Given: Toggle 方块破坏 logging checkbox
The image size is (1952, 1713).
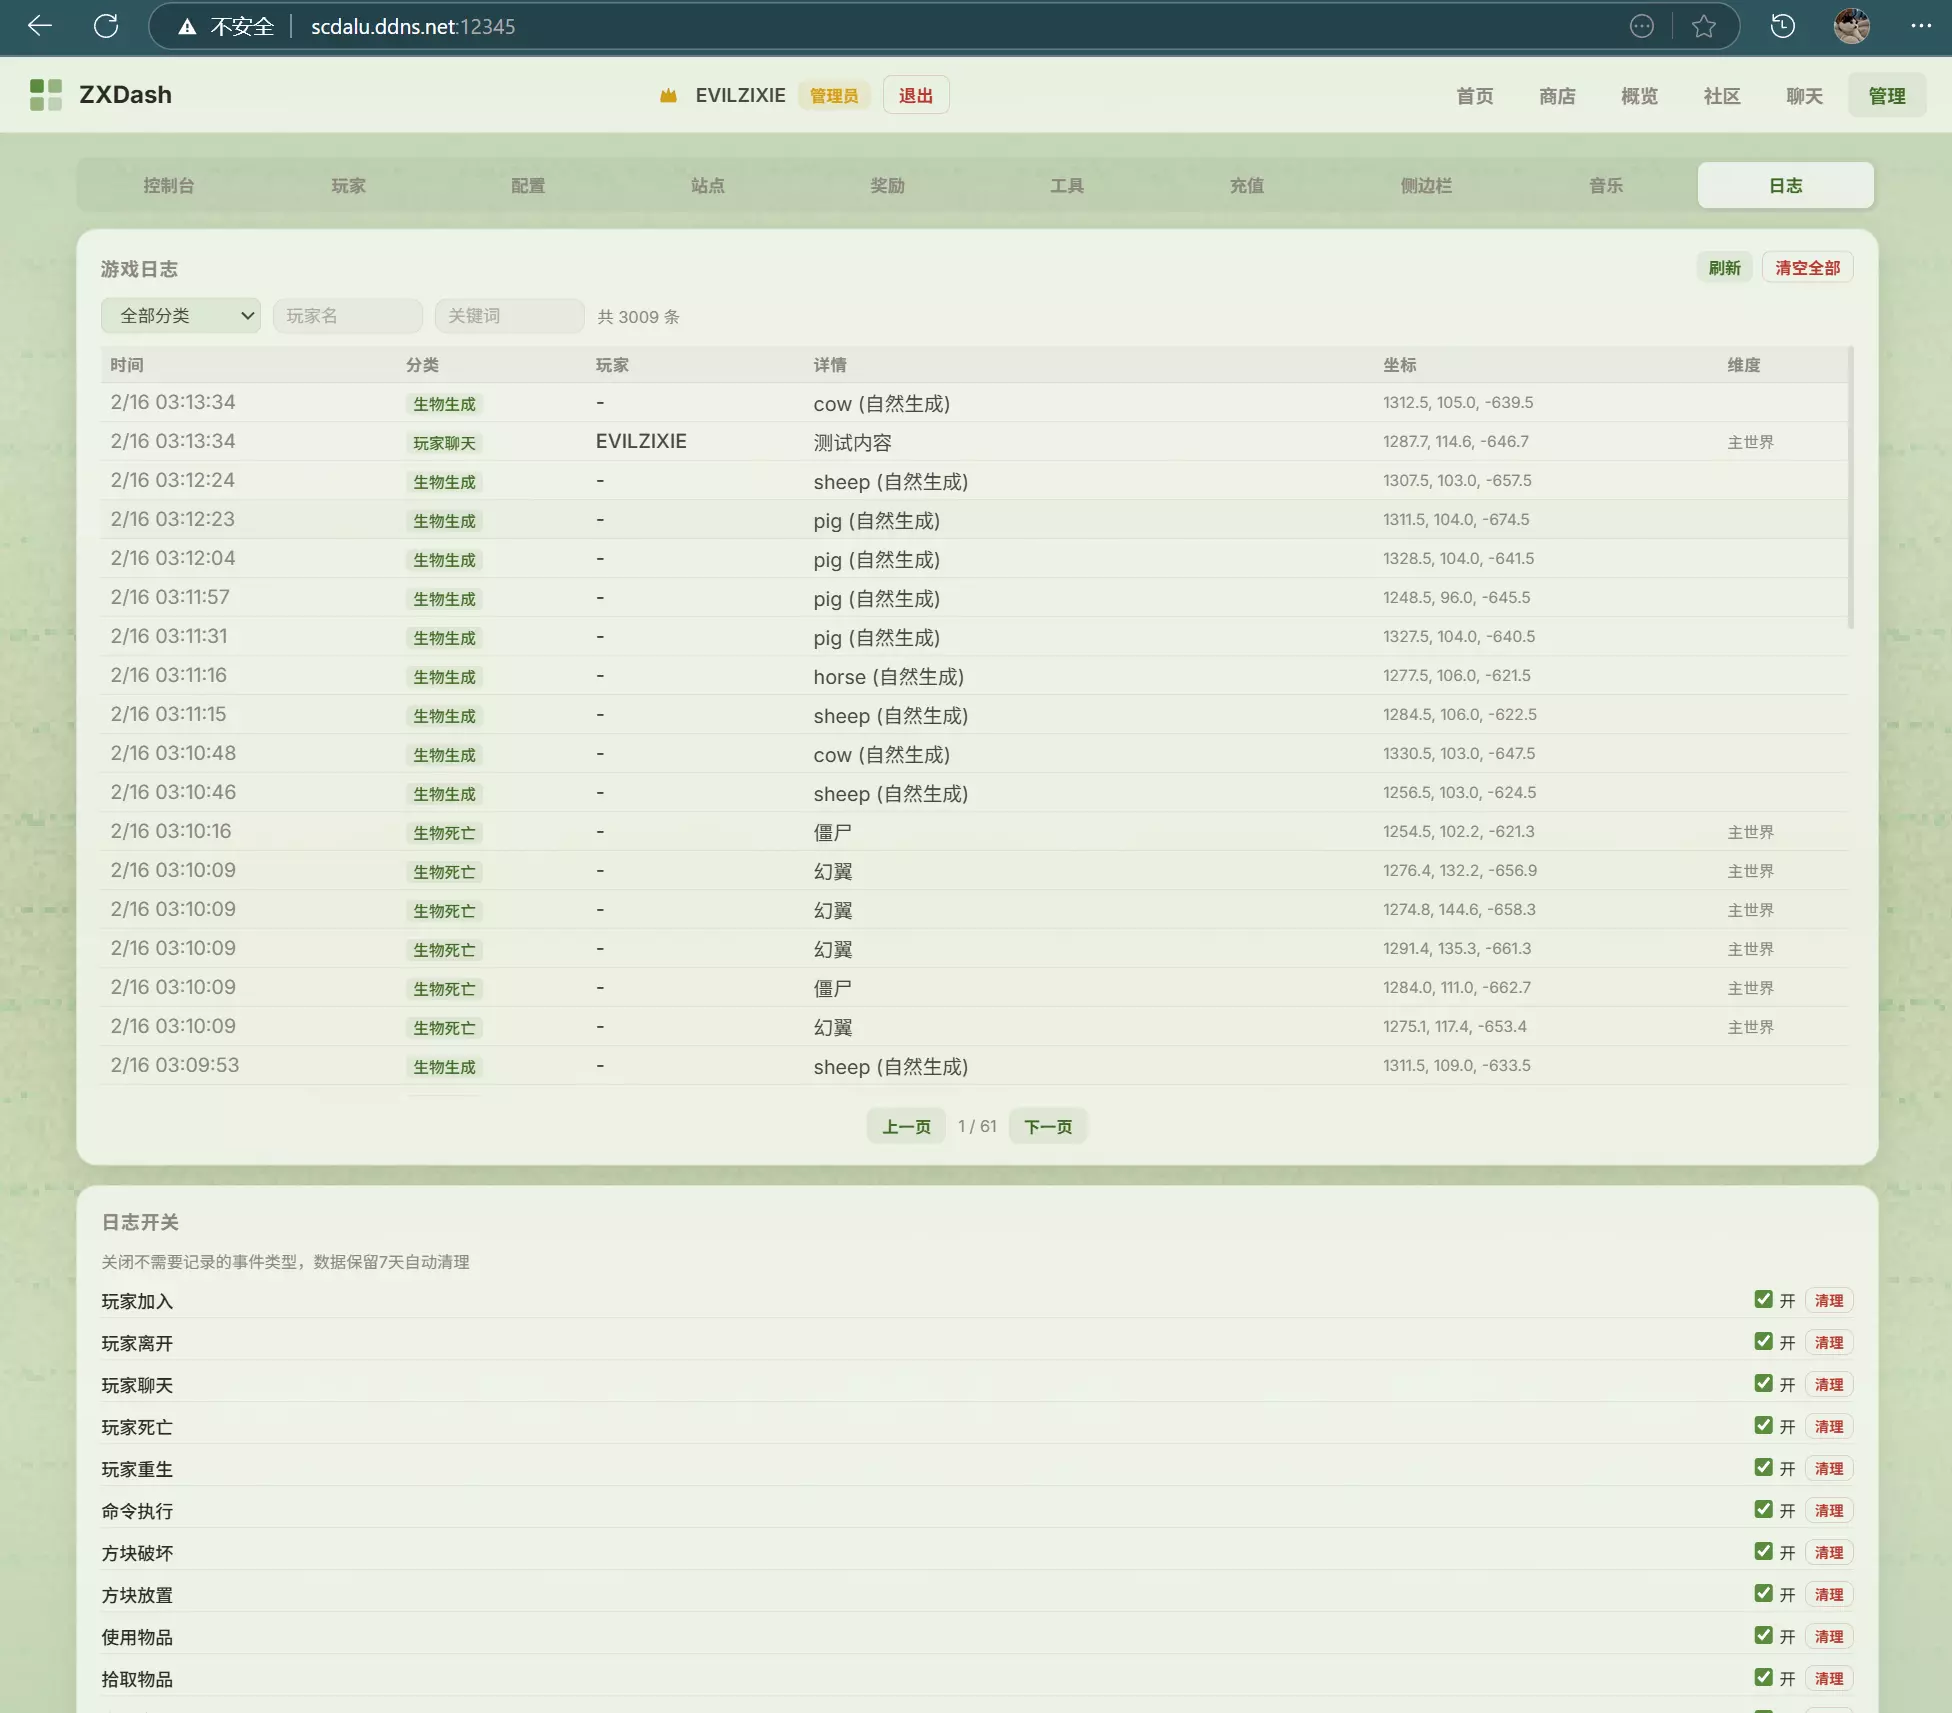Looking at the screenshot, I should tap(1763, 1551).
